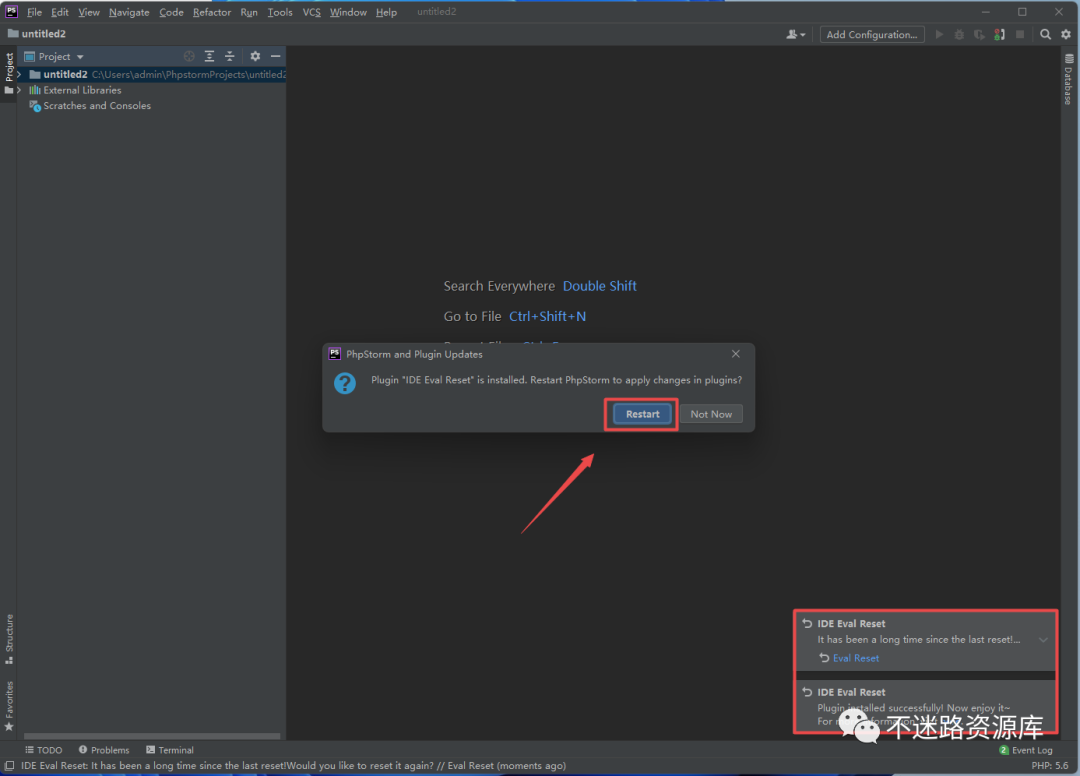
Task: Click the Select Opened File locate icon
Action: coord(189,56)
